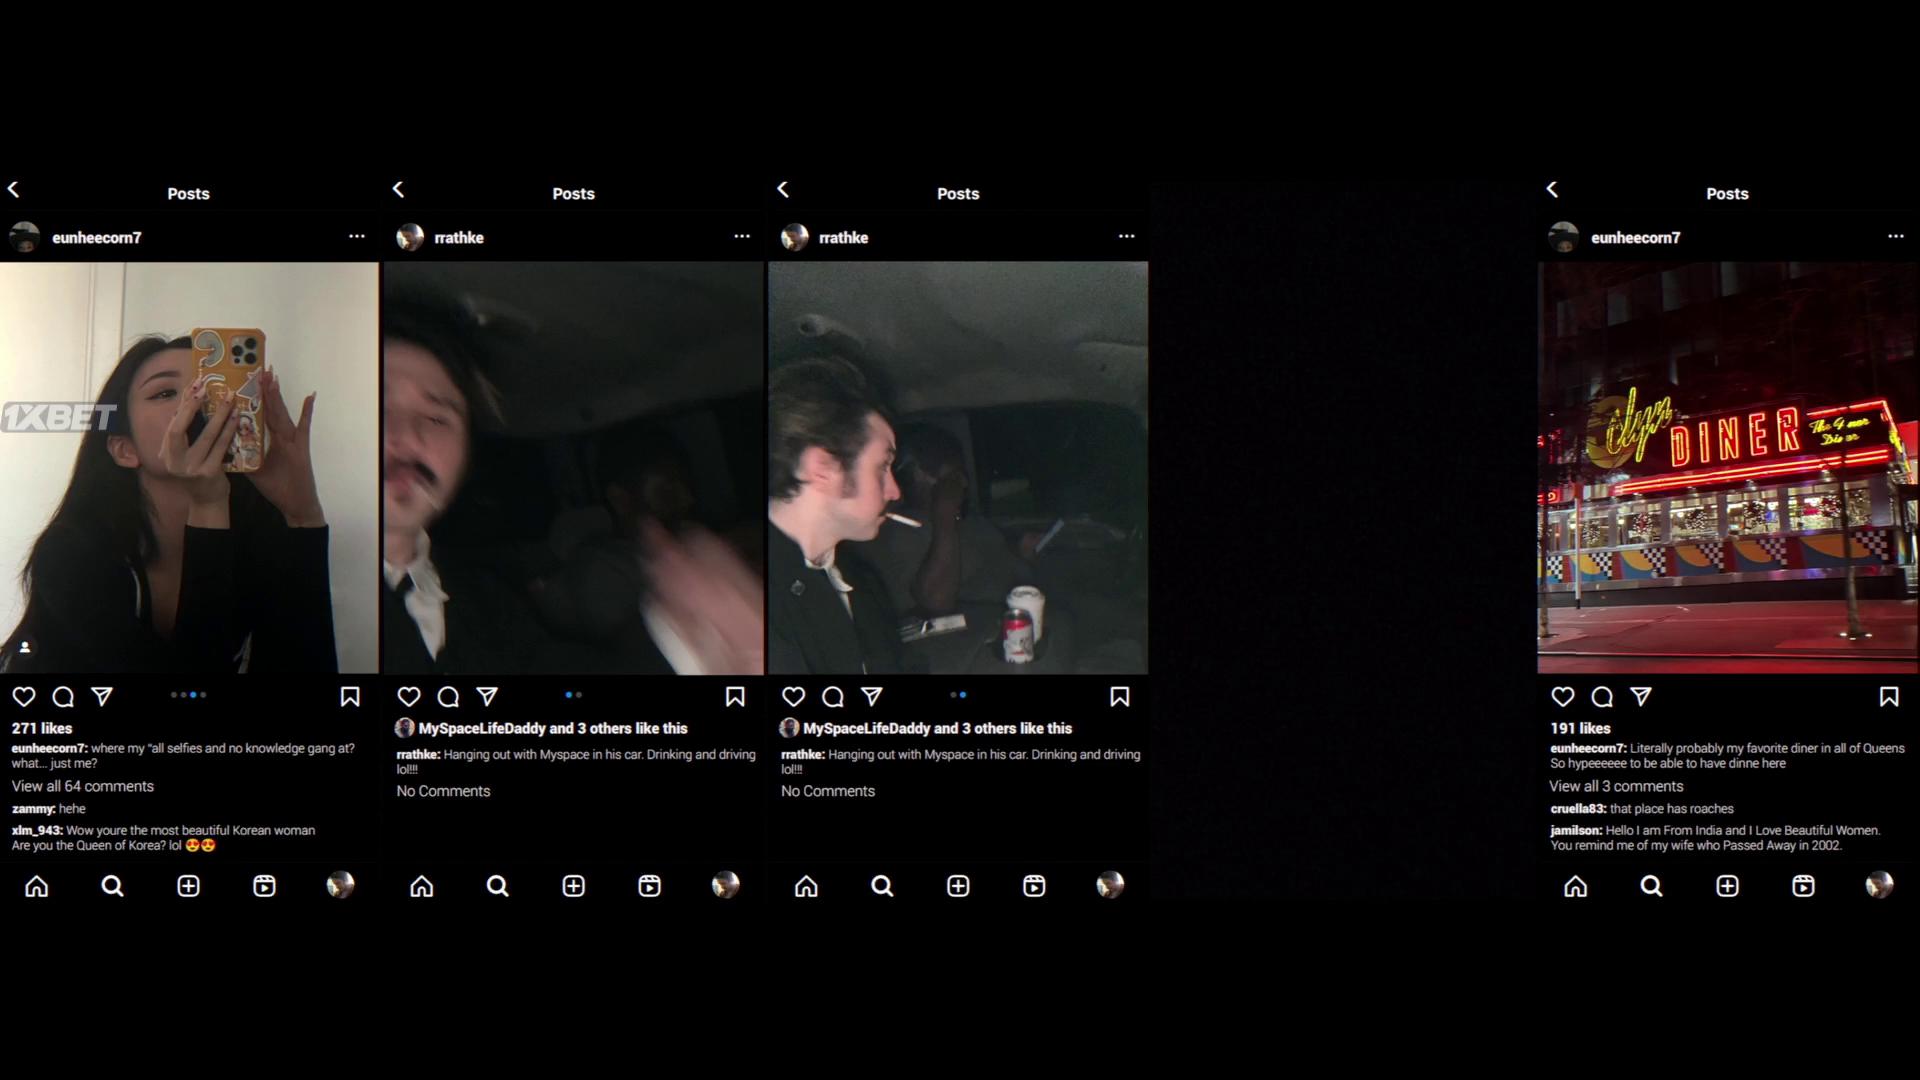Open three-dot options on eunheecorn7 selfie post
Viewport: 1920px width, 1080px height.
(357, 237)
